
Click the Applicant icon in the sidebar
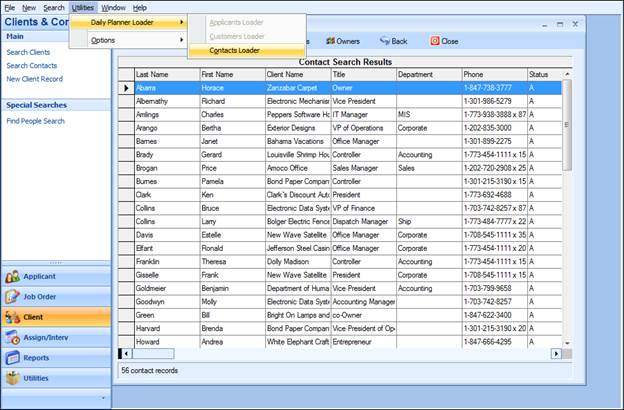point(14,276)
